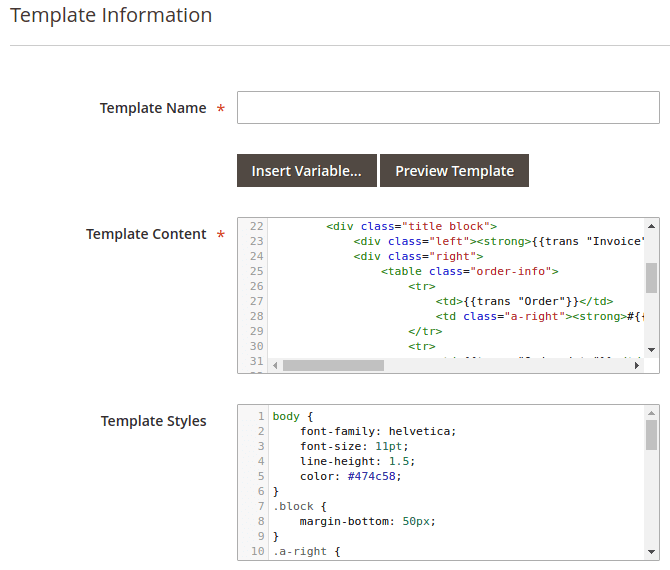This screenshot has height=570, width=670.
Task: Click the 'body {' line in Template Styles
Action: (x=293, y=416)
